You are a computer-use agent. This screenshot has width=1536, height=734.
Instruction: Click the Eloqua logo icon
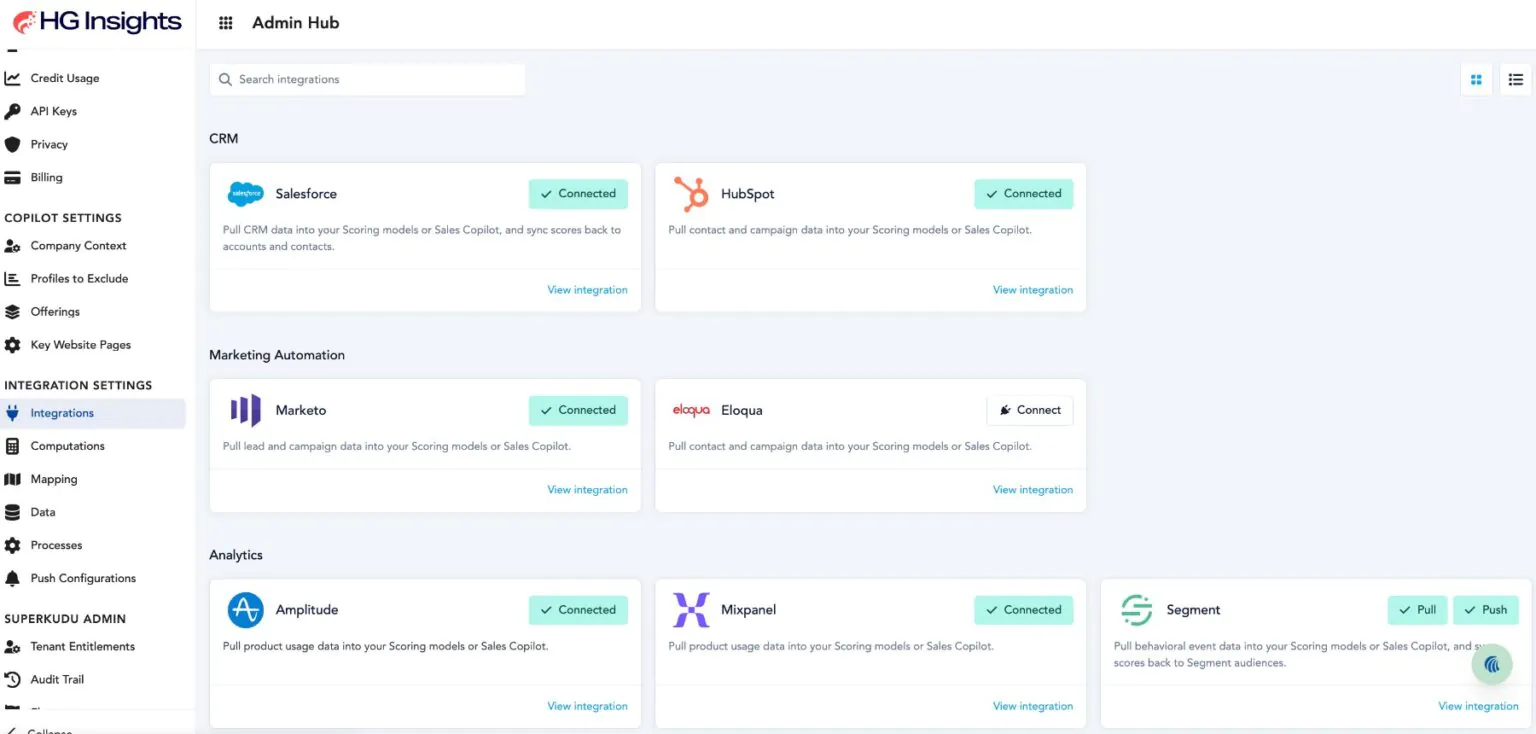point(691,410)
